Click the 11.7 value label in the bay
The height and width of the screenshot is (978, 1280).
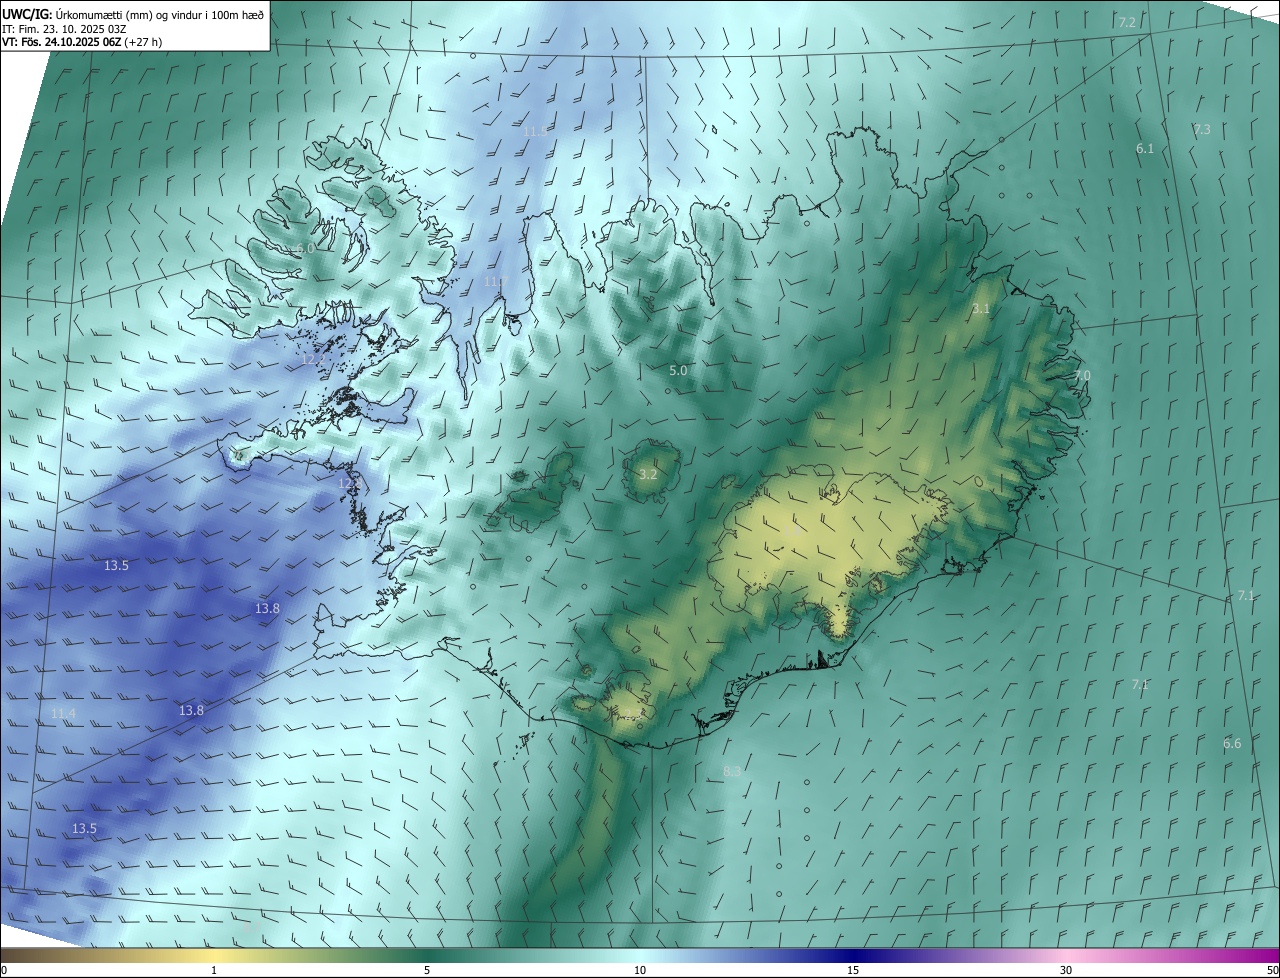point(495,282)
